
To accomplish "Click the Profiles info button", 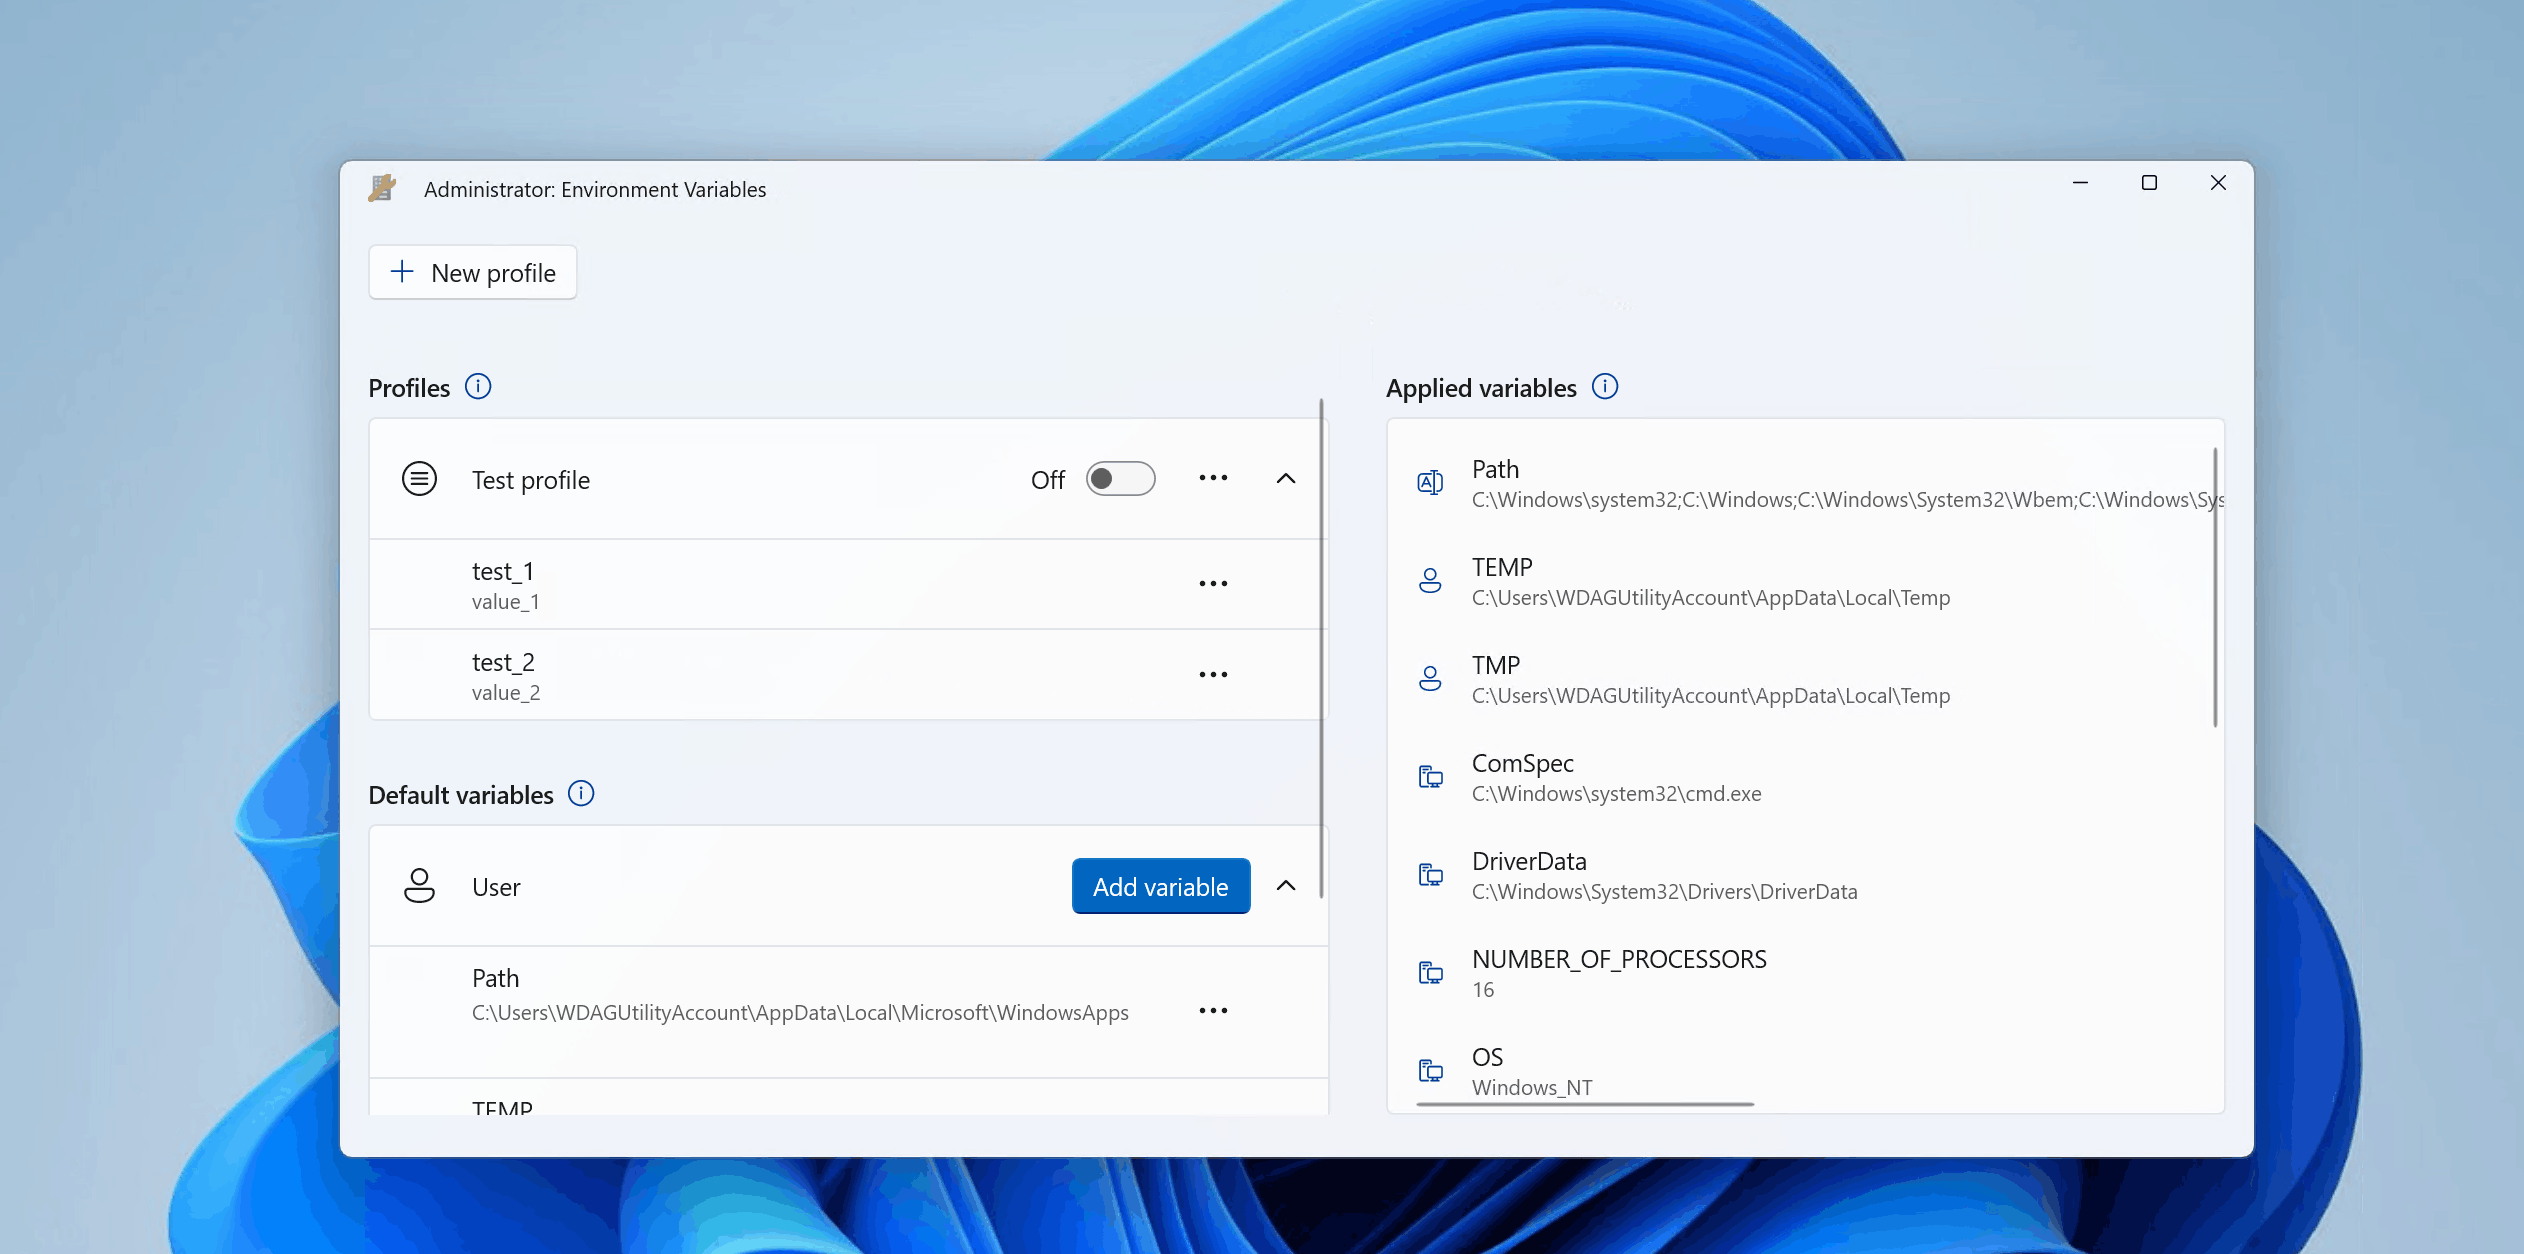I will click(x=476, y=386).
